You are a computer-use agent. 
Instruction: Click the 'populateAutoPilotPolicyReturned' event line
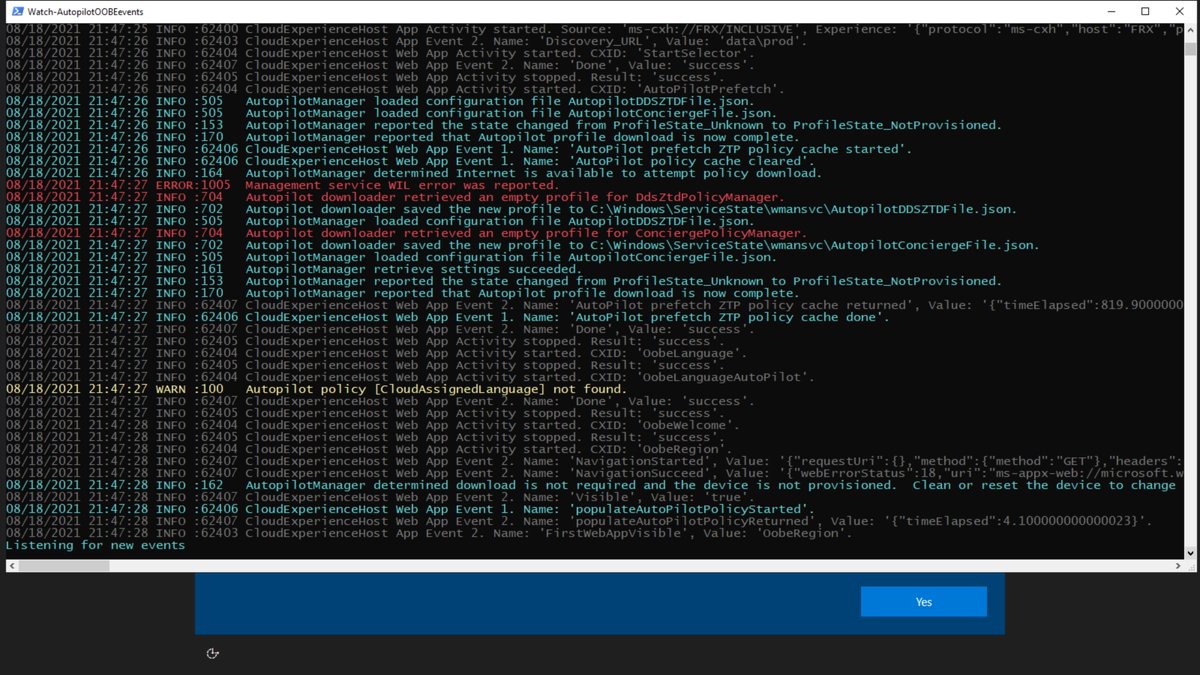pos(579,521)
